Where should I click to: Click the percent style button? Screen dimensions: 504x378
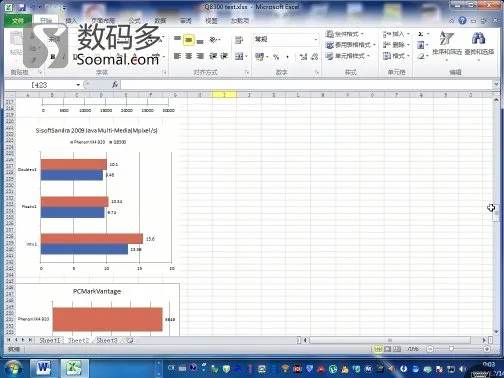[x=276, y=57]
